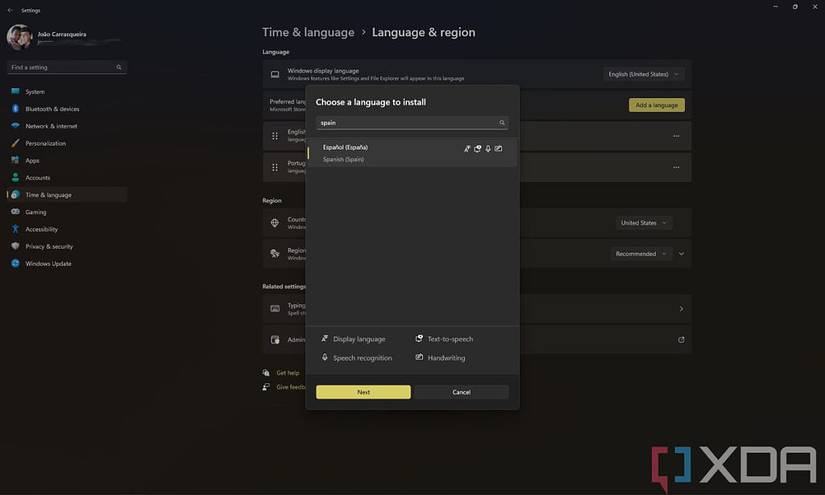Select Time & language in sidebar

(x=66, y=195)
